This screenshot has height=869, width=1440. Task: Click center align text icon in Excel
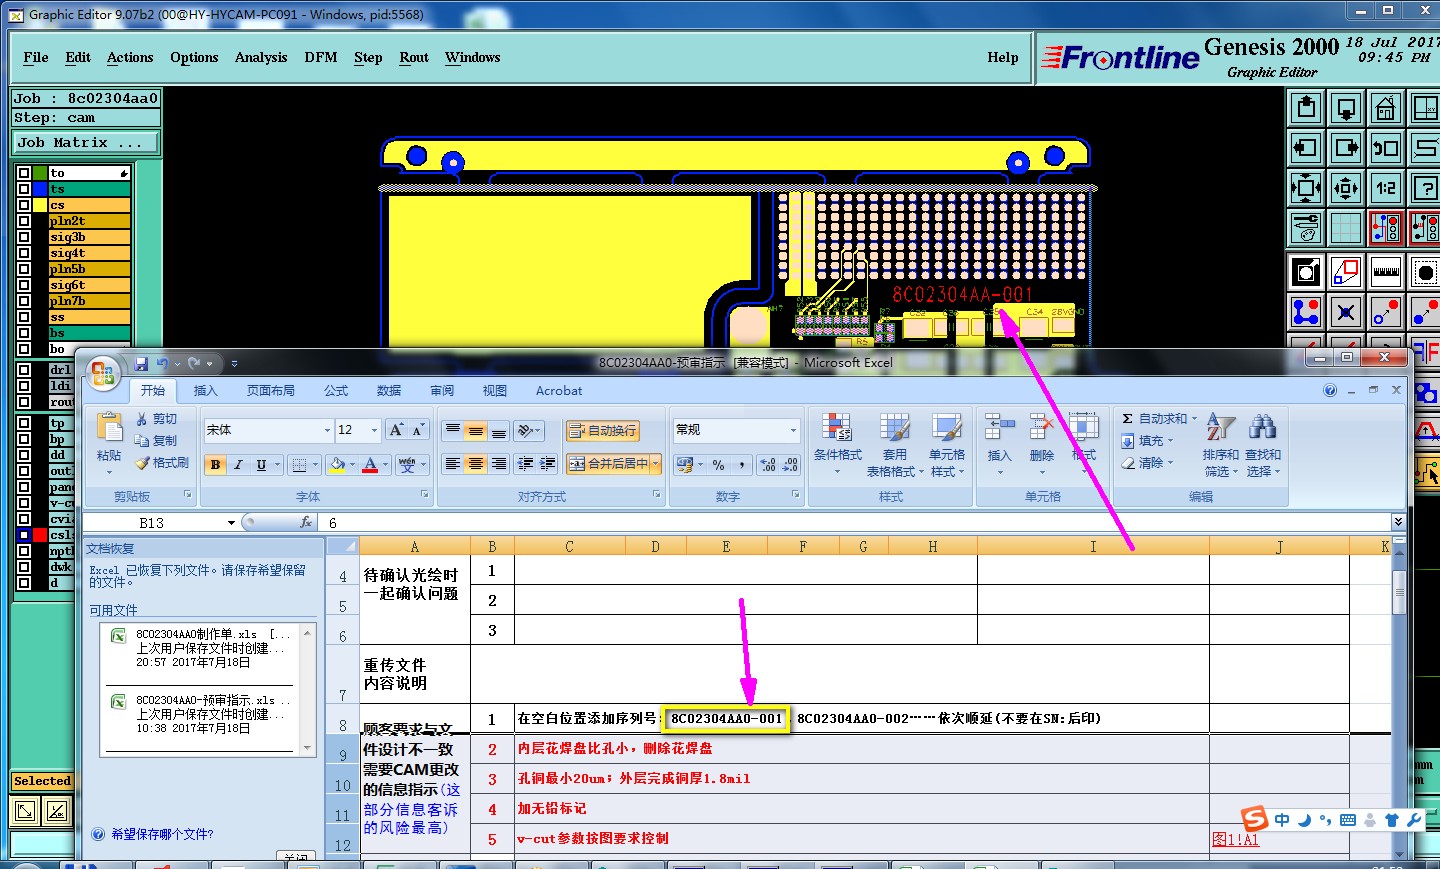pos(475,464)
